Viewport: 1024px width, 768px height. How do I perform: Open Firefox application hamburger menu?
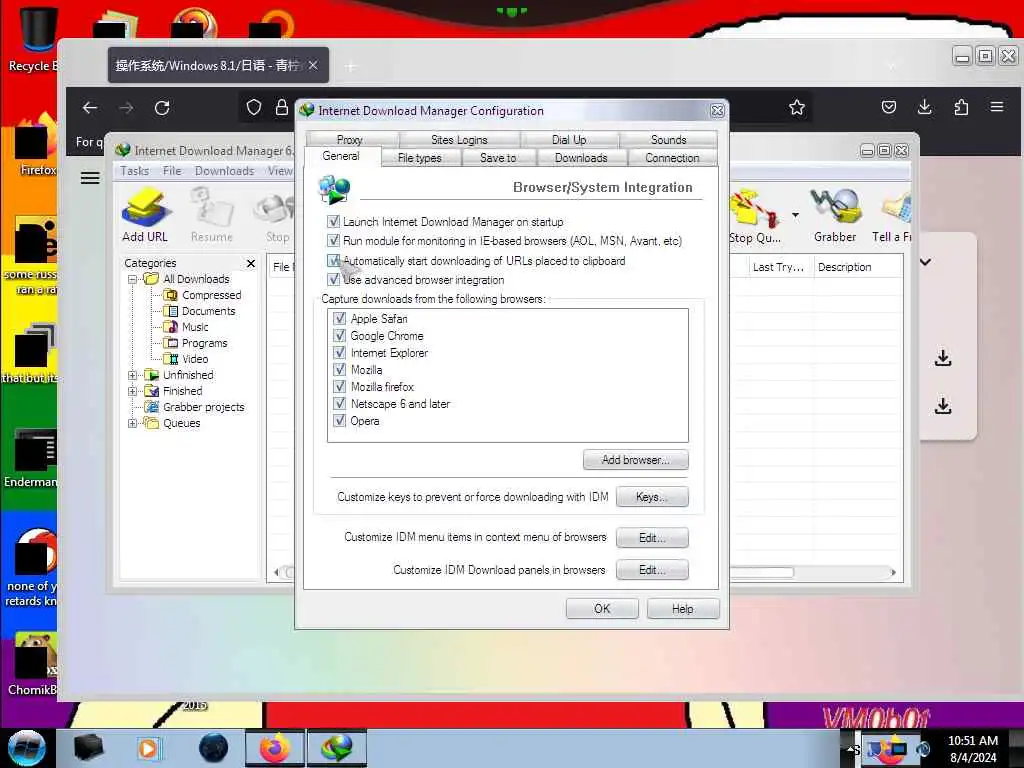pos(997,106)
